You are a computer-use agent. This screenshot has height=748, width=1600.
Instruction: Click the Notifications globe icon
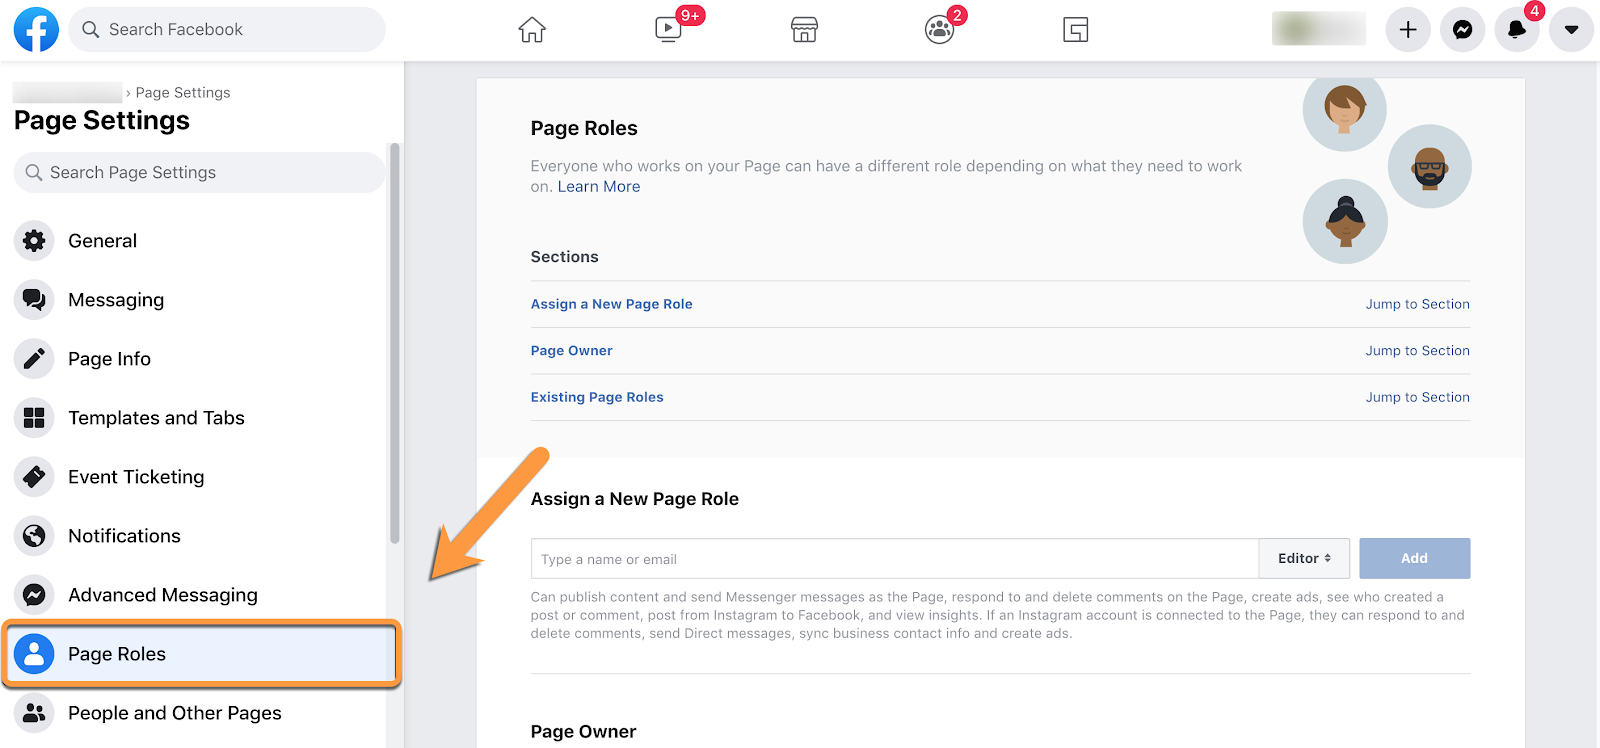click(x=34, y=536)
